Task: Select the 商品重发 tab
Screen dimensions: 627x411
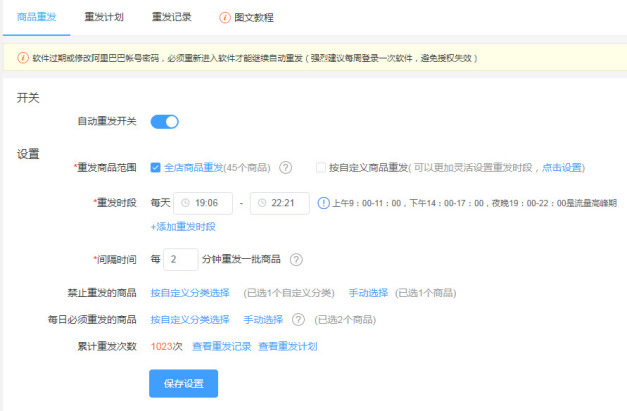Action: (37, 17)
